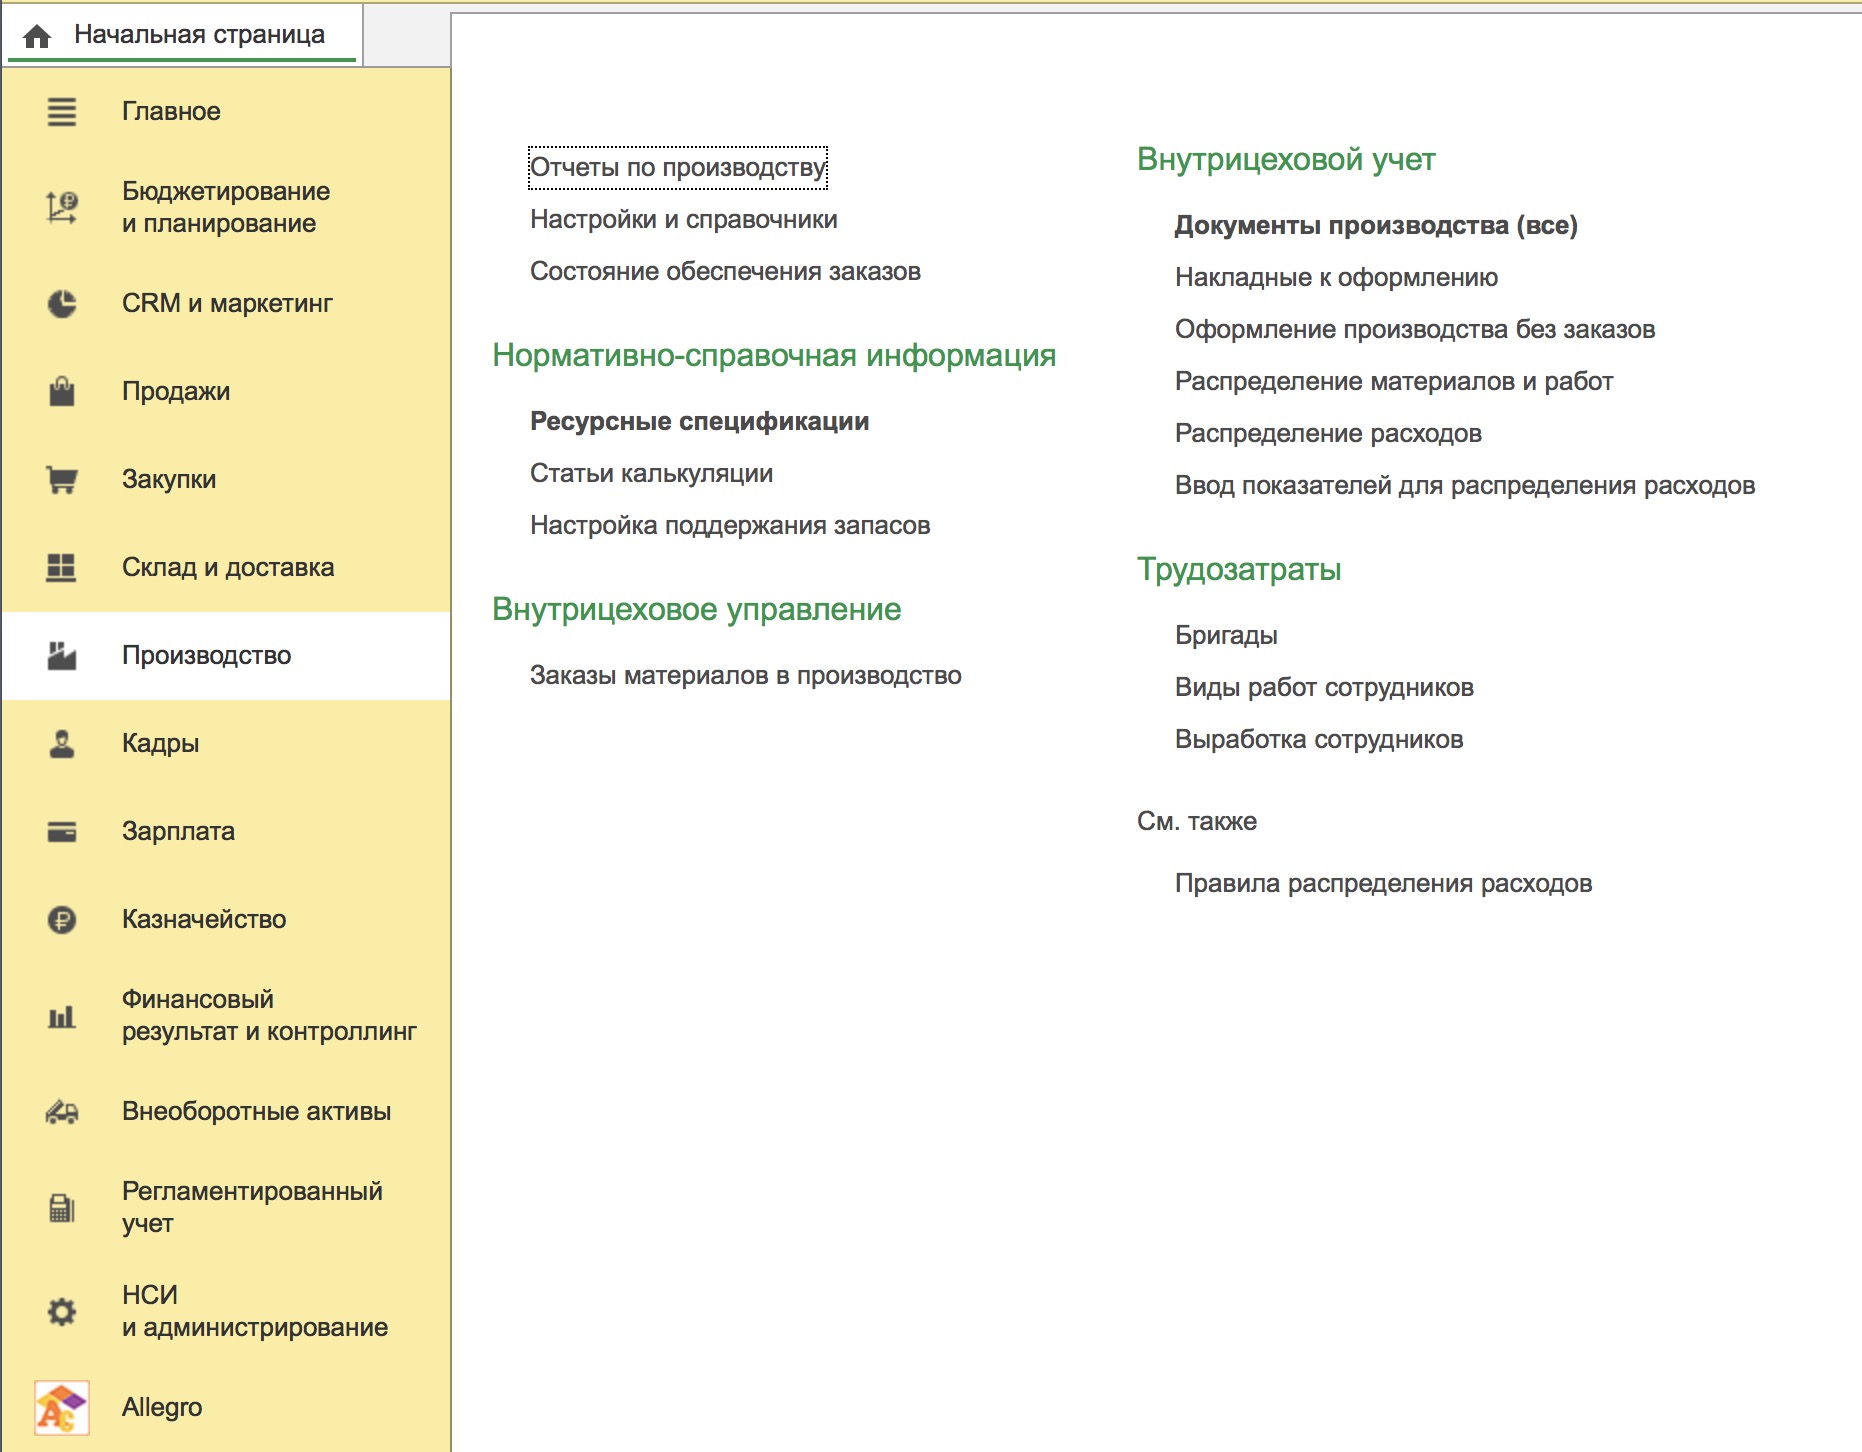Viewport: 1862px width, 1452px height.
Task: Open the Бригады link
Action: pyautogui.click(x=1226, y=635)
